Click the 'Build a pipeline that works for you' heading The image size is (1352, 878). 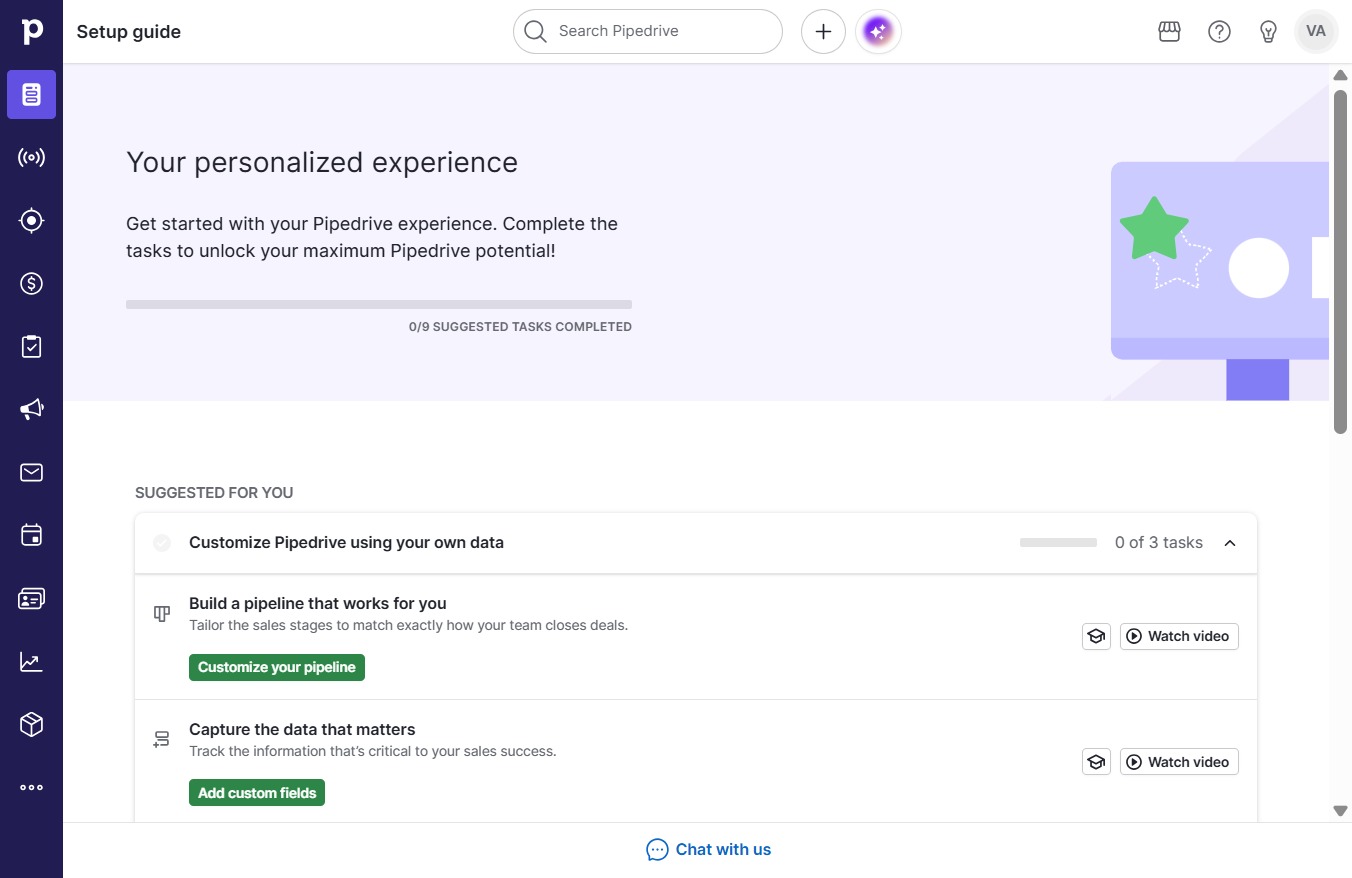click(x=318, y=603)
